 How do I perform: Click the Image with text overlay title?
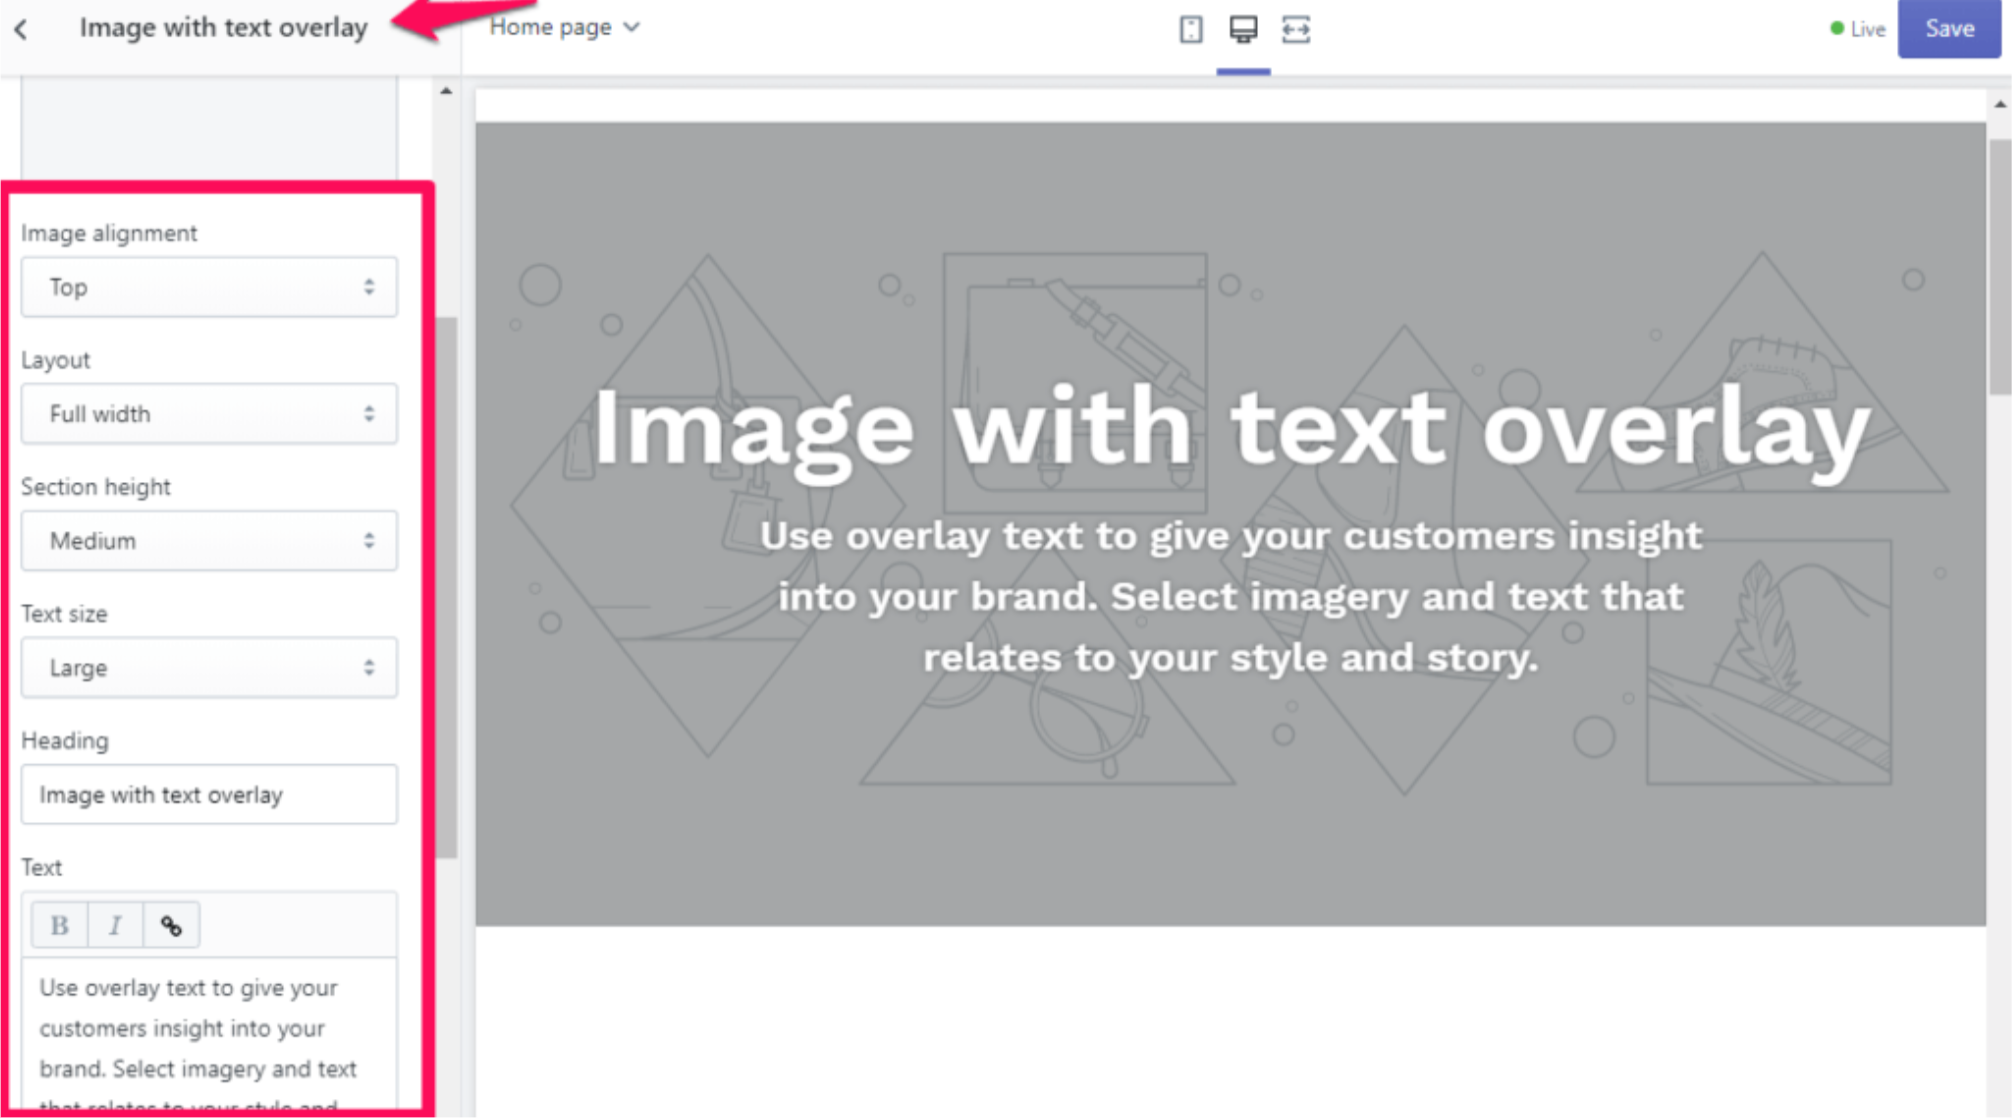coord(224,26)
